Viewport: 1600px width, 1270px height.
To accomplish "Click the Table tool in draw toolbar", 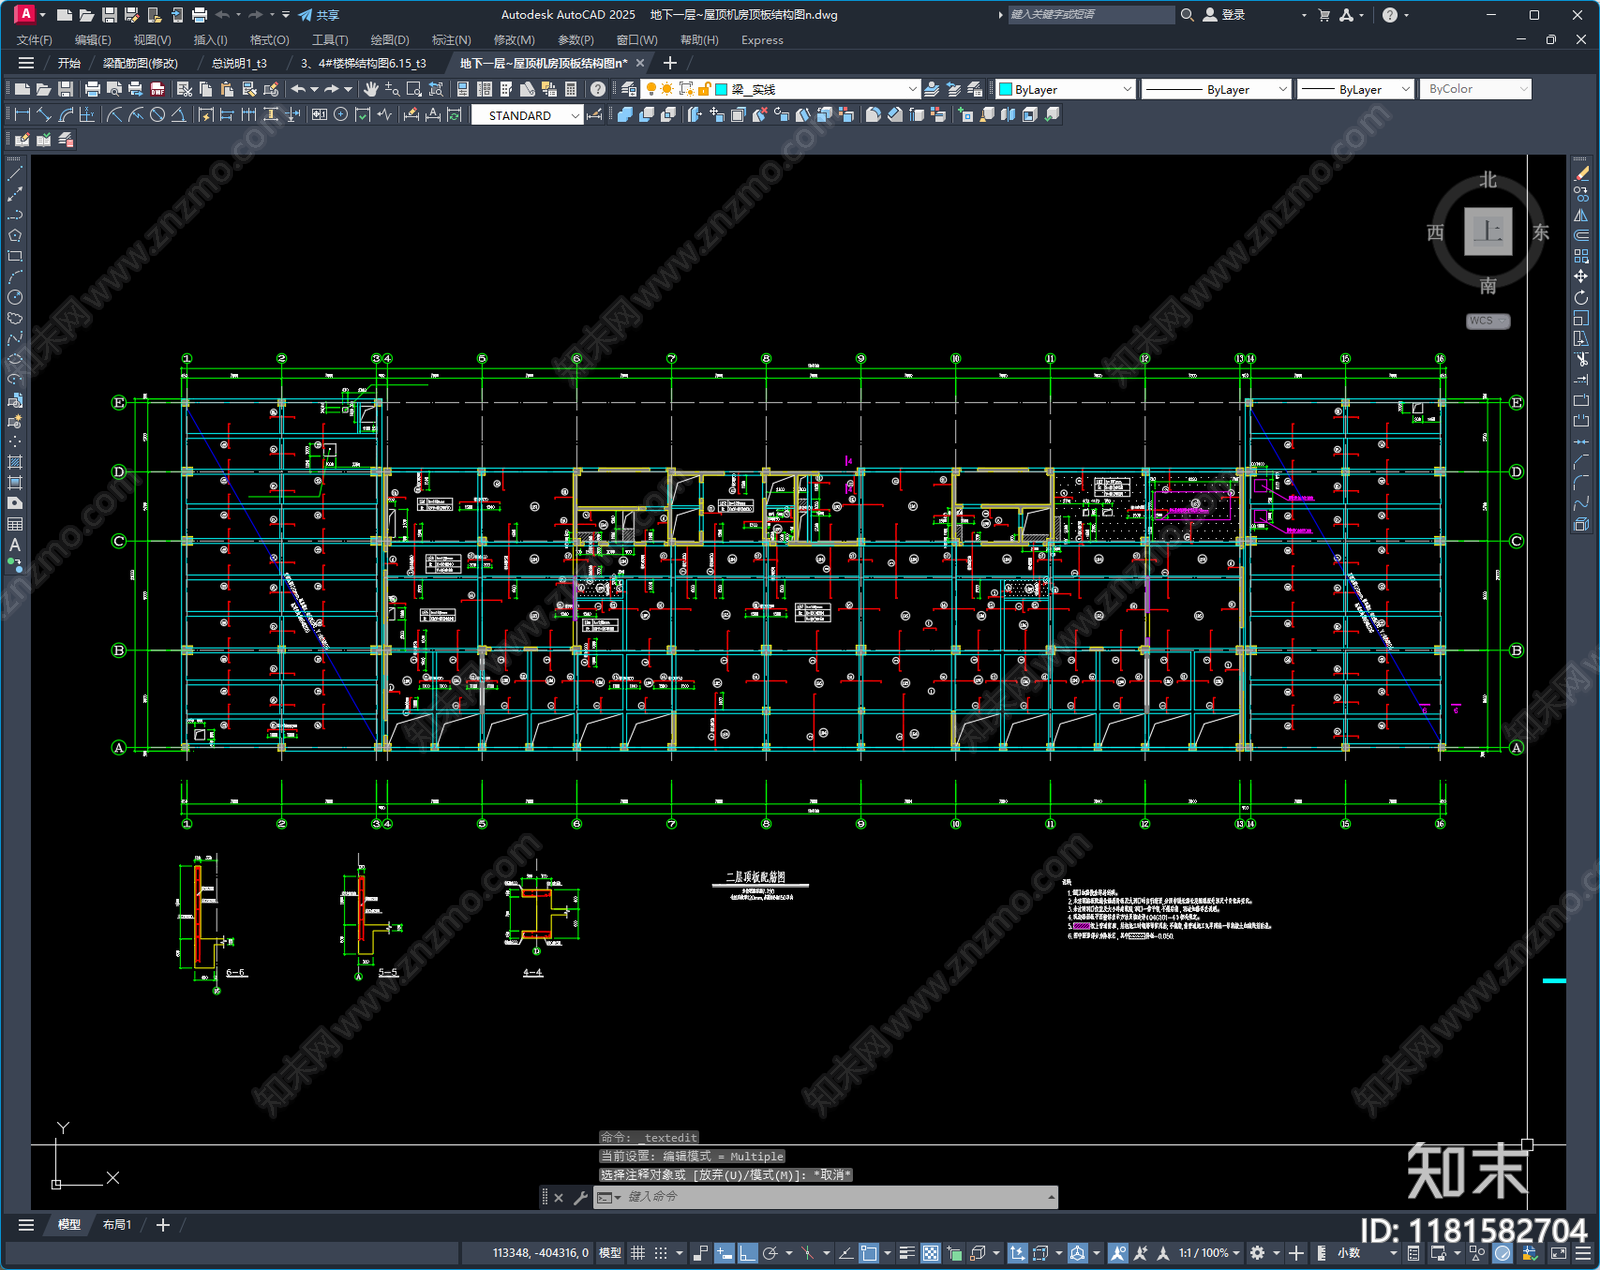I will tap(15, 524).
